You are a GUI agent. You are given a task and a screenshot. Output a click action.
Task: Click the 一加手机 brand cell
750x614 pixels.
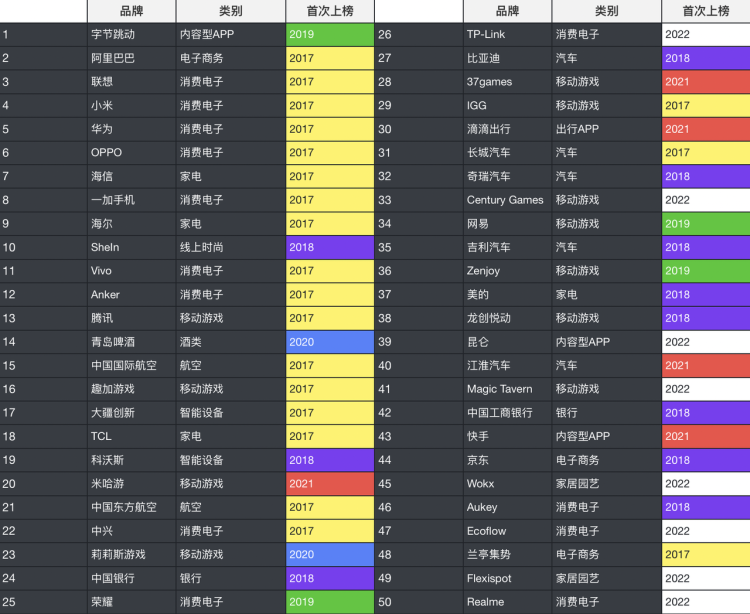tap(132, 200)
